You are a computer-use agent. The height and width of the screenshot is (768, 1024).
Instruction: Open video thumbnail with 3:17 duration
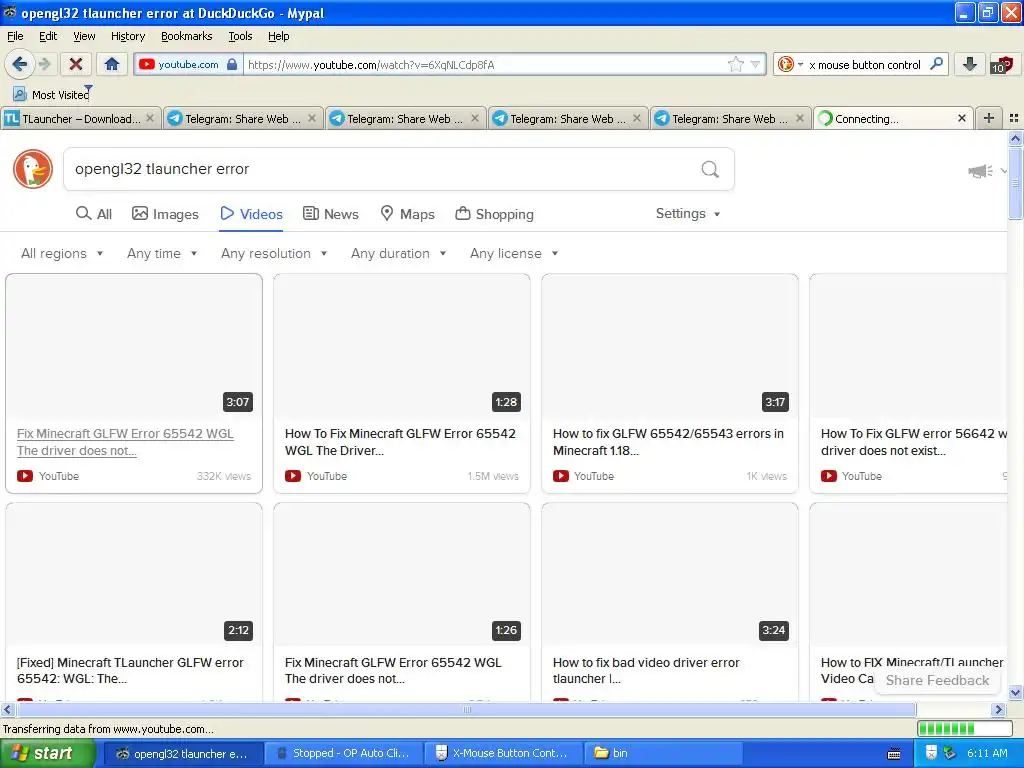(x=669, y=346)
